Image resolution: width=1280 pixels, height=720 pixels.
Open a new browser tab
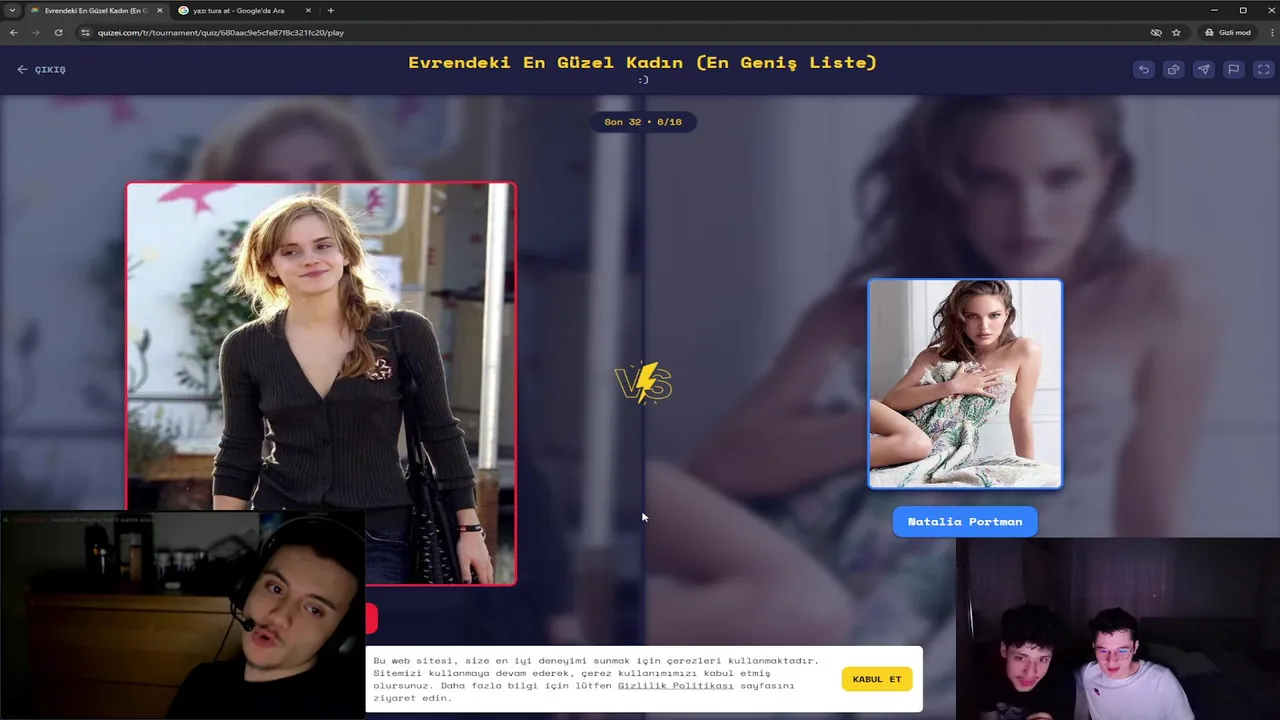331,10
